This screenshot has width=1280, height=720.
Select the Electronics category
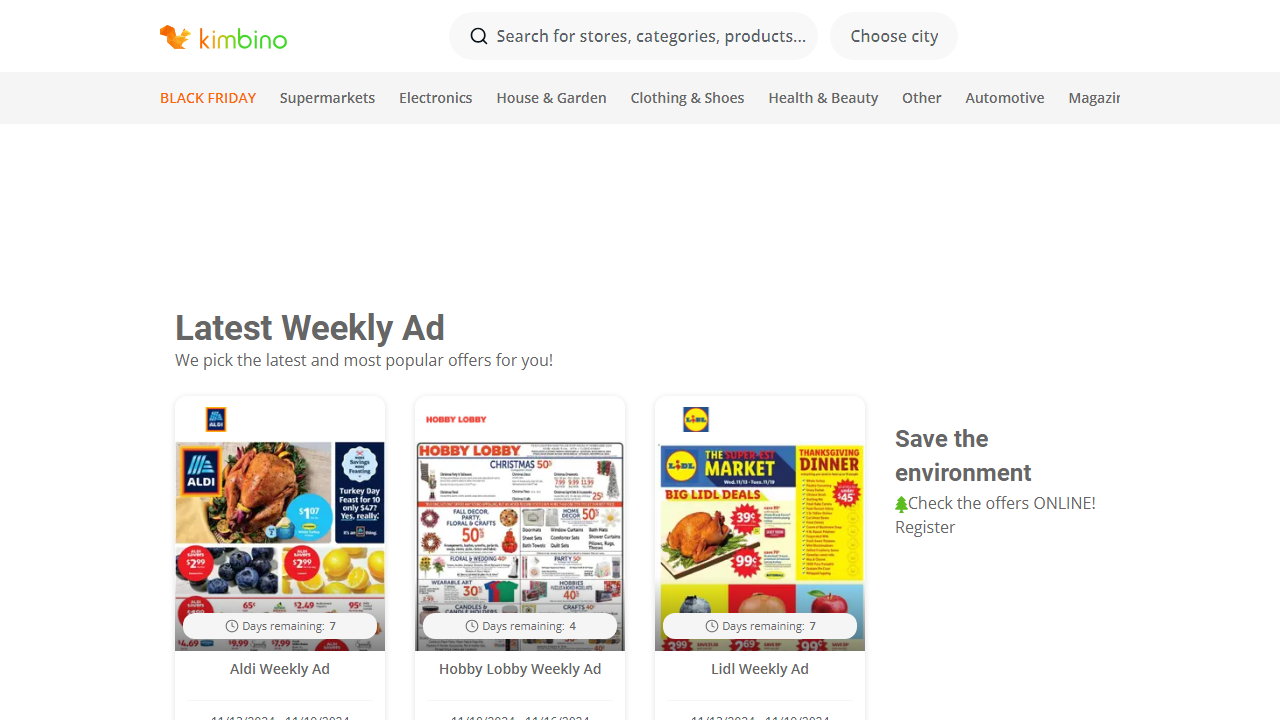click(x=435, y=98)
